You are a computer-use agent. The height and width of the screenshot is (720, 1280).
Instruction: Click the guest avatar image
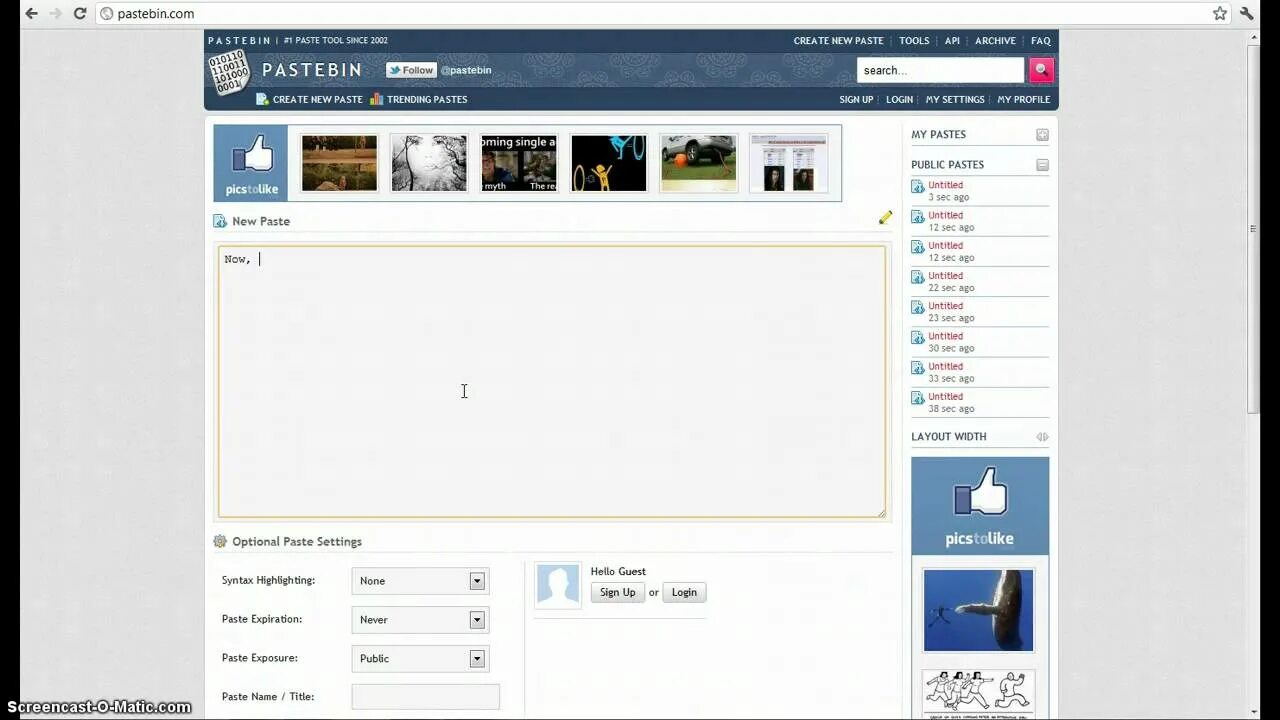pos(558,584)
